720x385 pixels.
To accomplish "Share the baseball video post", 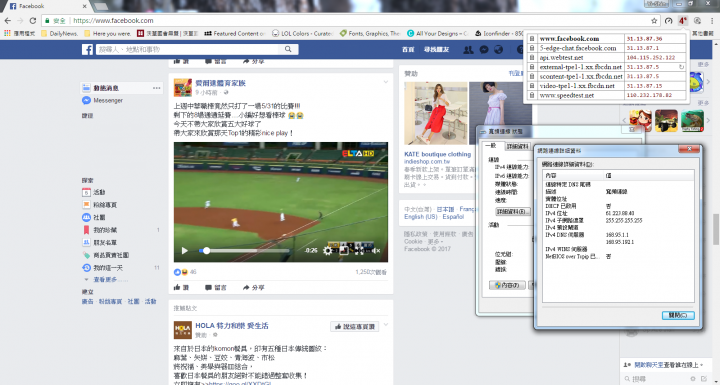I will point(254,288).
